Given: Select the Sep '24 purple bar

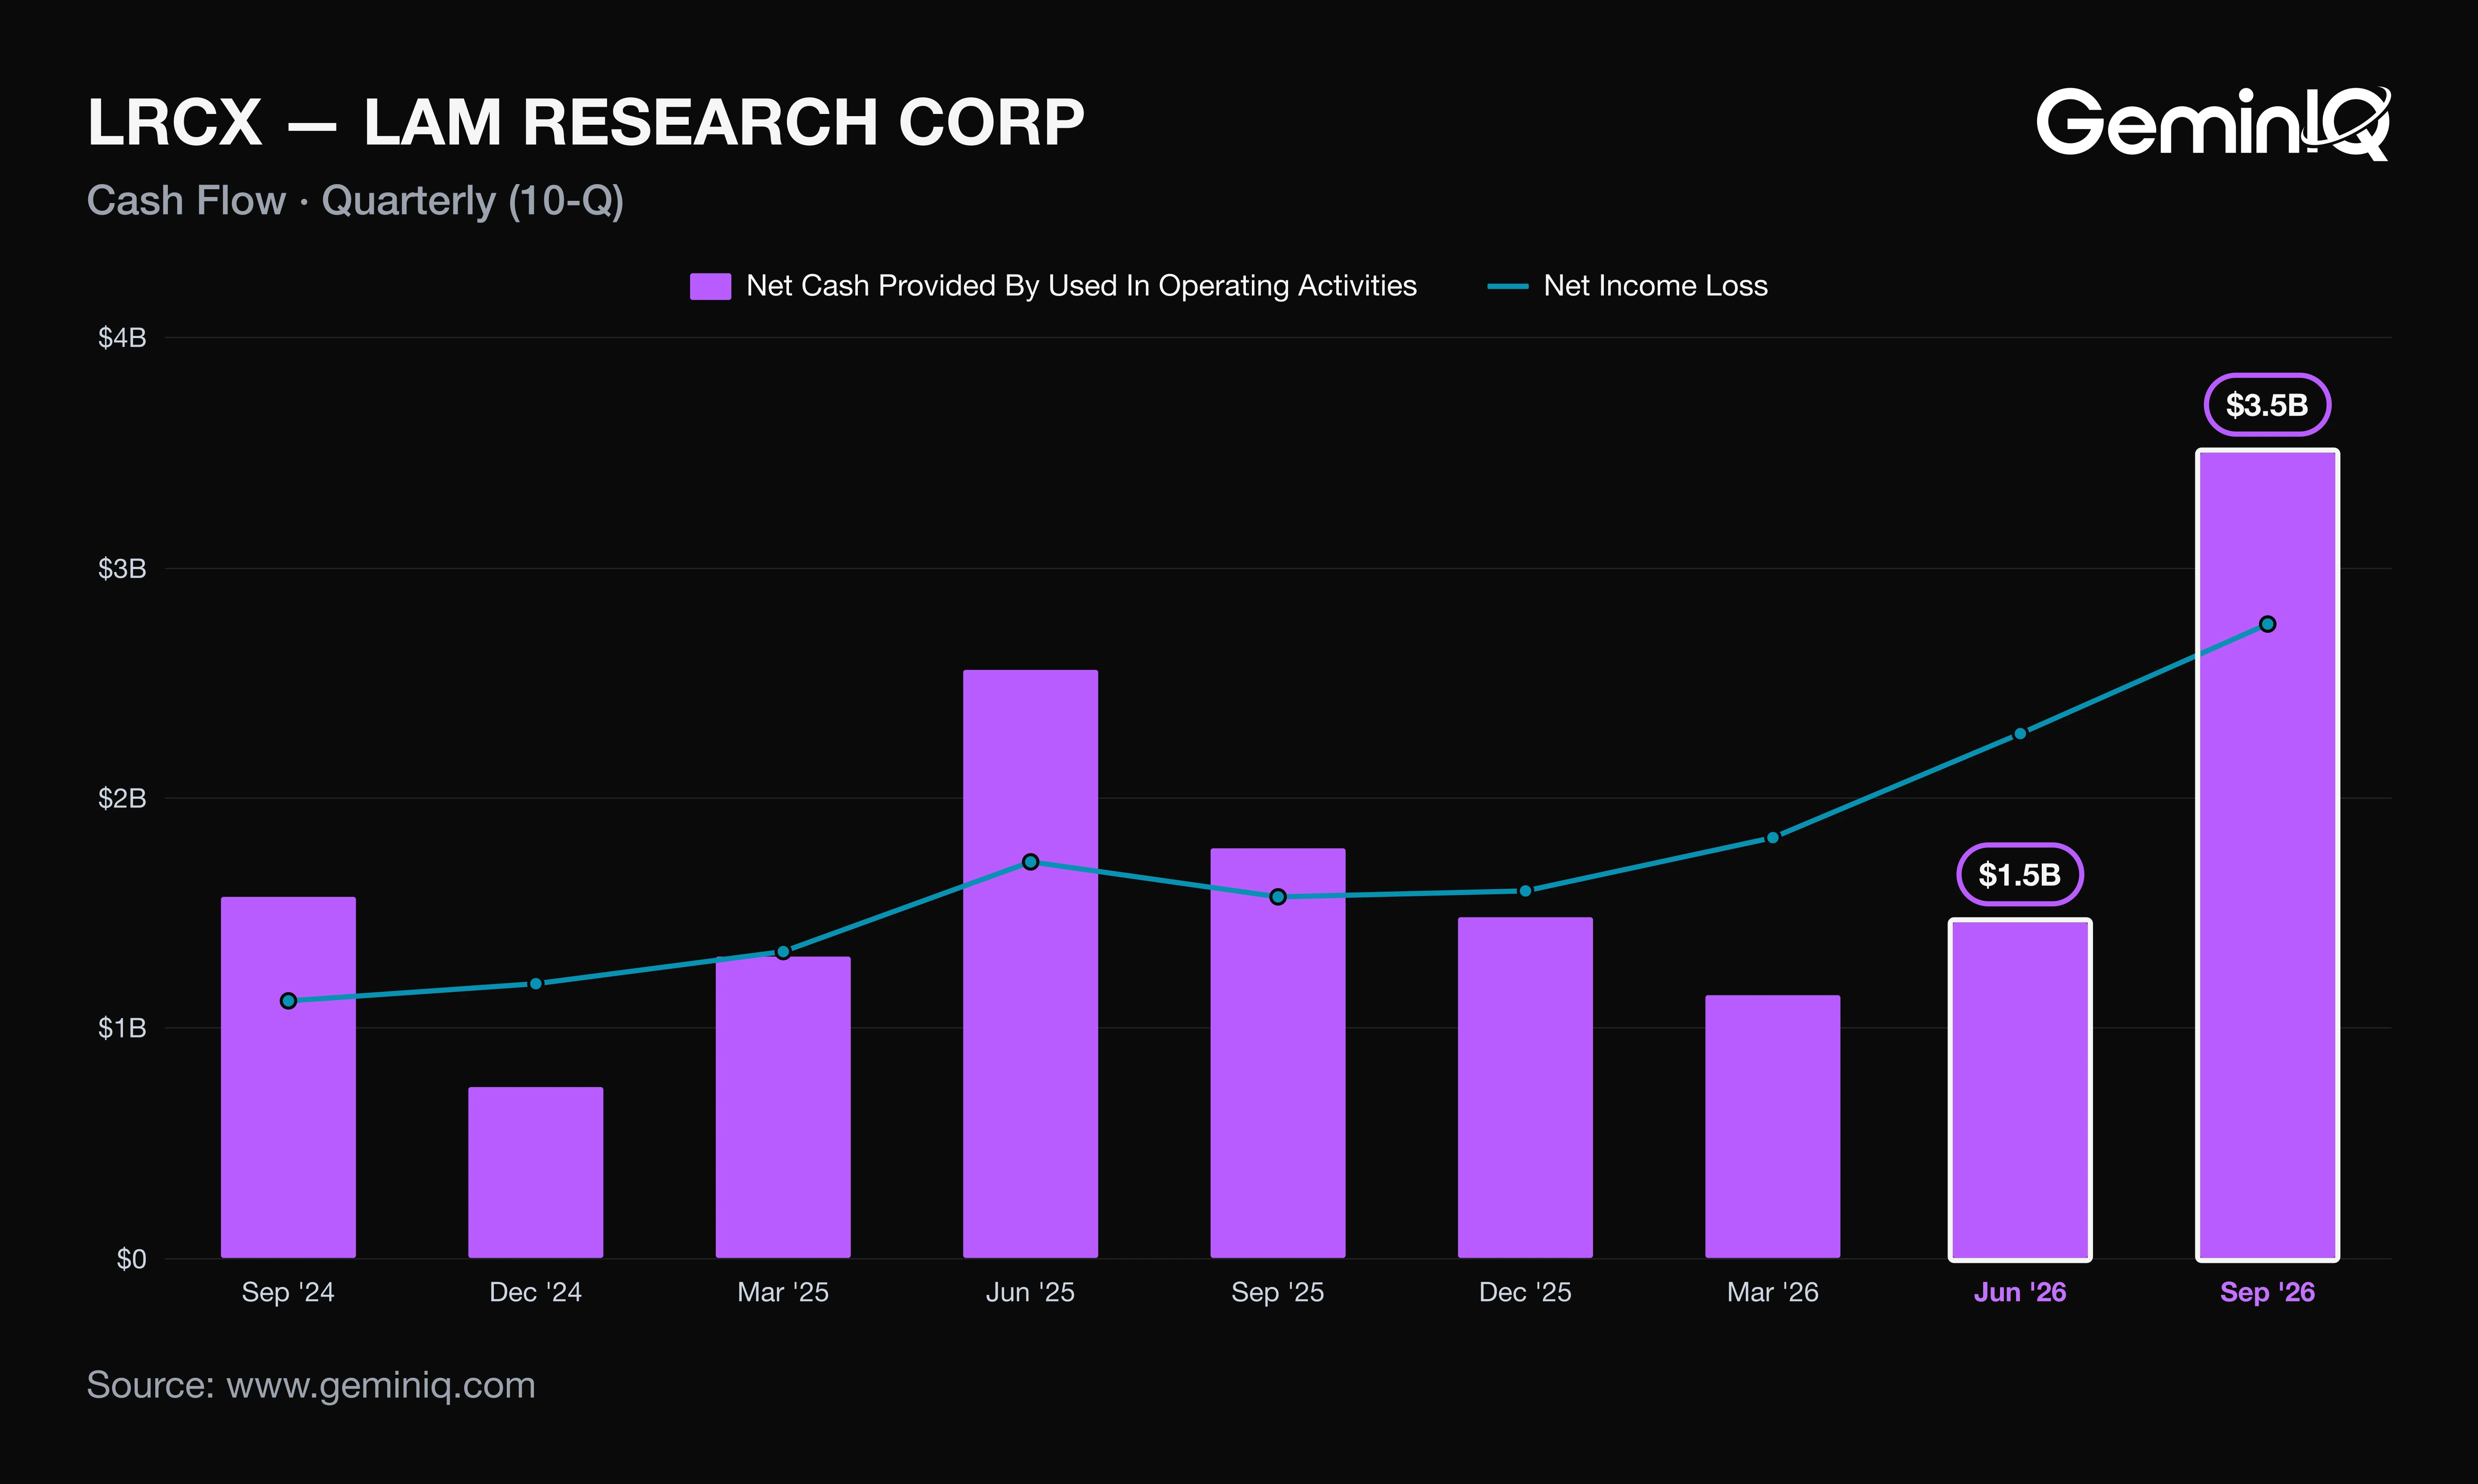Looking at the screenshot, I should [288, 1077].
